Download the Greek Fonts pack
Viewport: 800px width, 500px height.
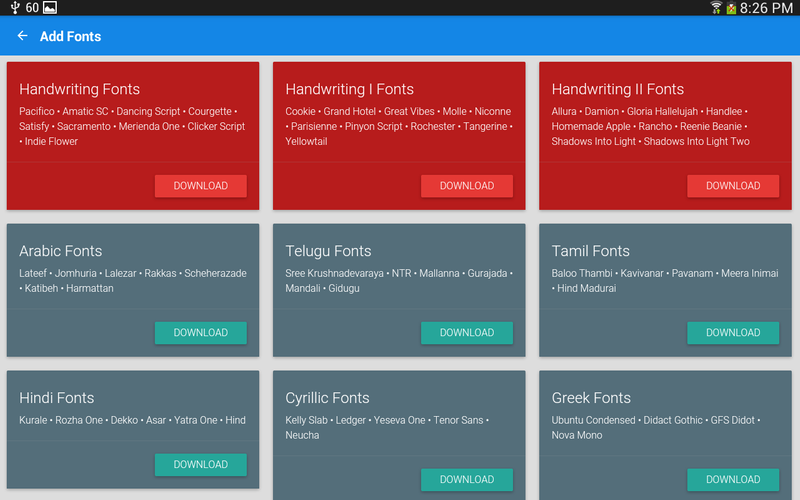point(733,480)
